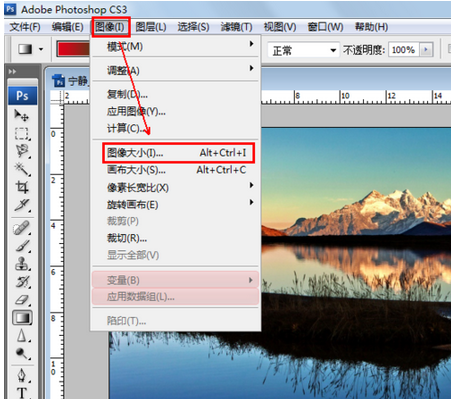Choose 图像大小(I)... menu item
Viewport: 451px width, 399px height.
pyautogui.click(x=178, y=153)
